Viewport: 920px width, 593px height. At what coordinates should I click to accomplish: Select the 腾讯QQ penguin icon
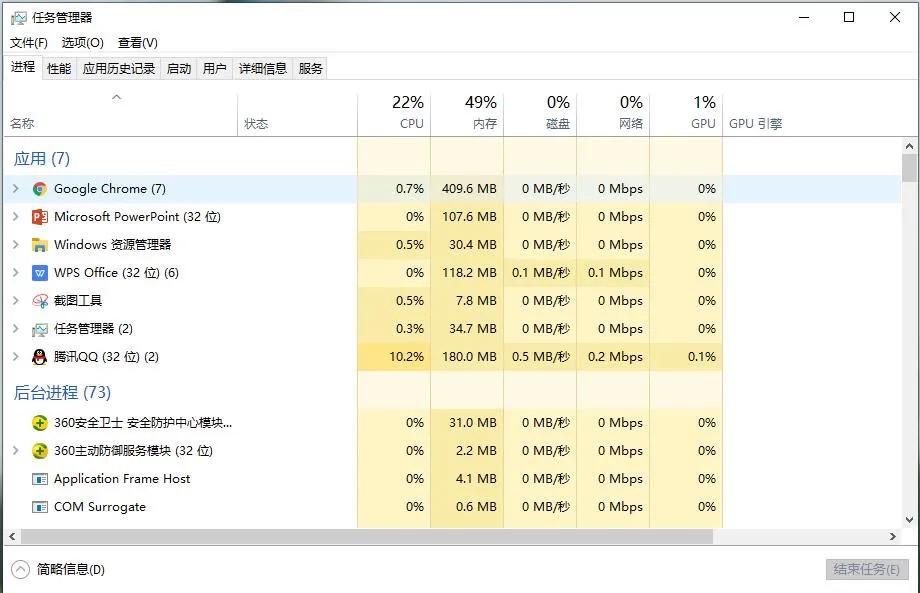[40, 357]
